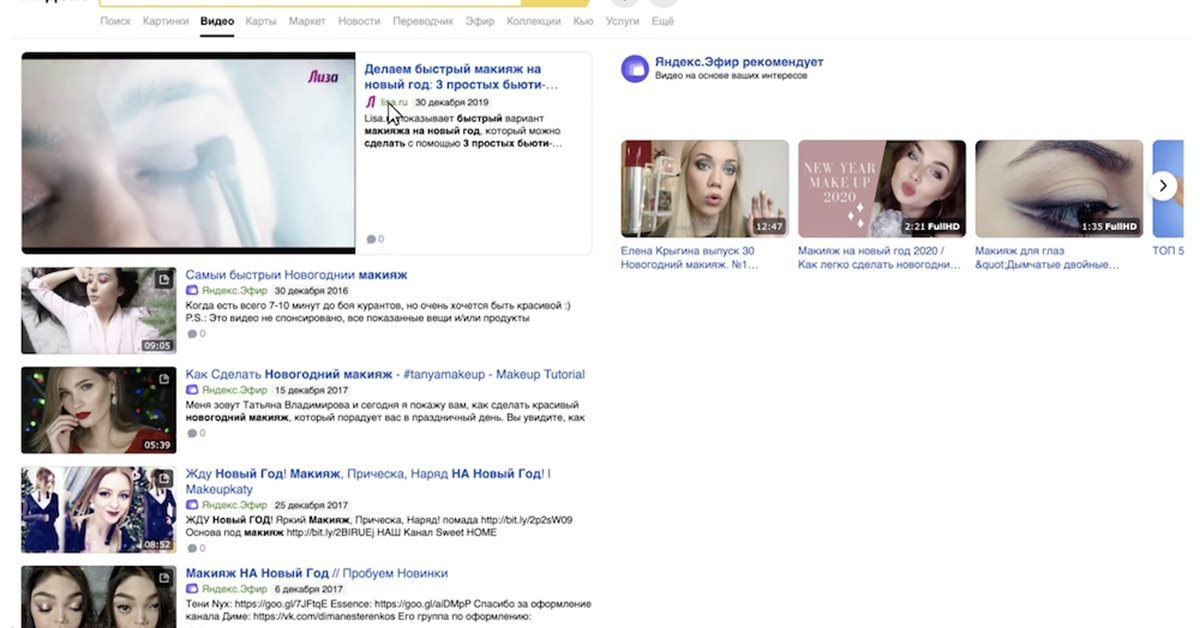Open the Услуги tab

point(623,21)
